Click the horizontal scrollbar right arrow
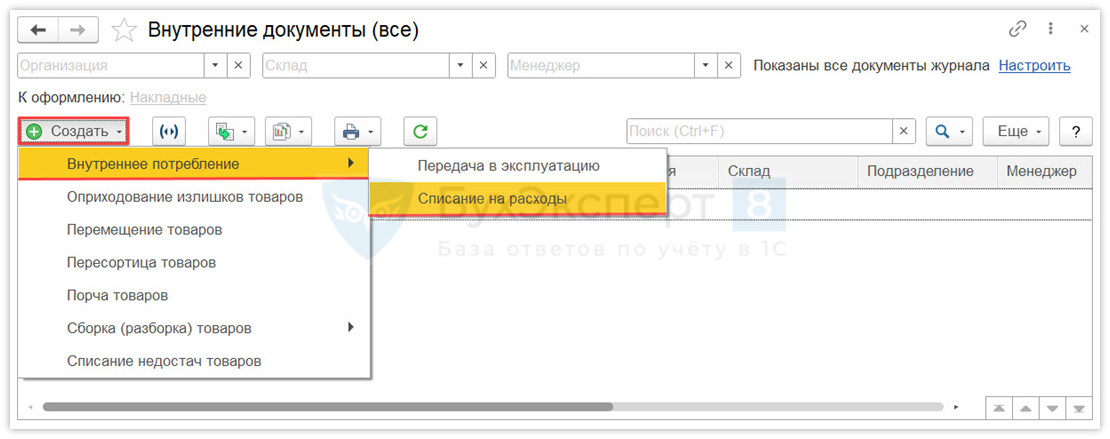 [x=956, y=407]
